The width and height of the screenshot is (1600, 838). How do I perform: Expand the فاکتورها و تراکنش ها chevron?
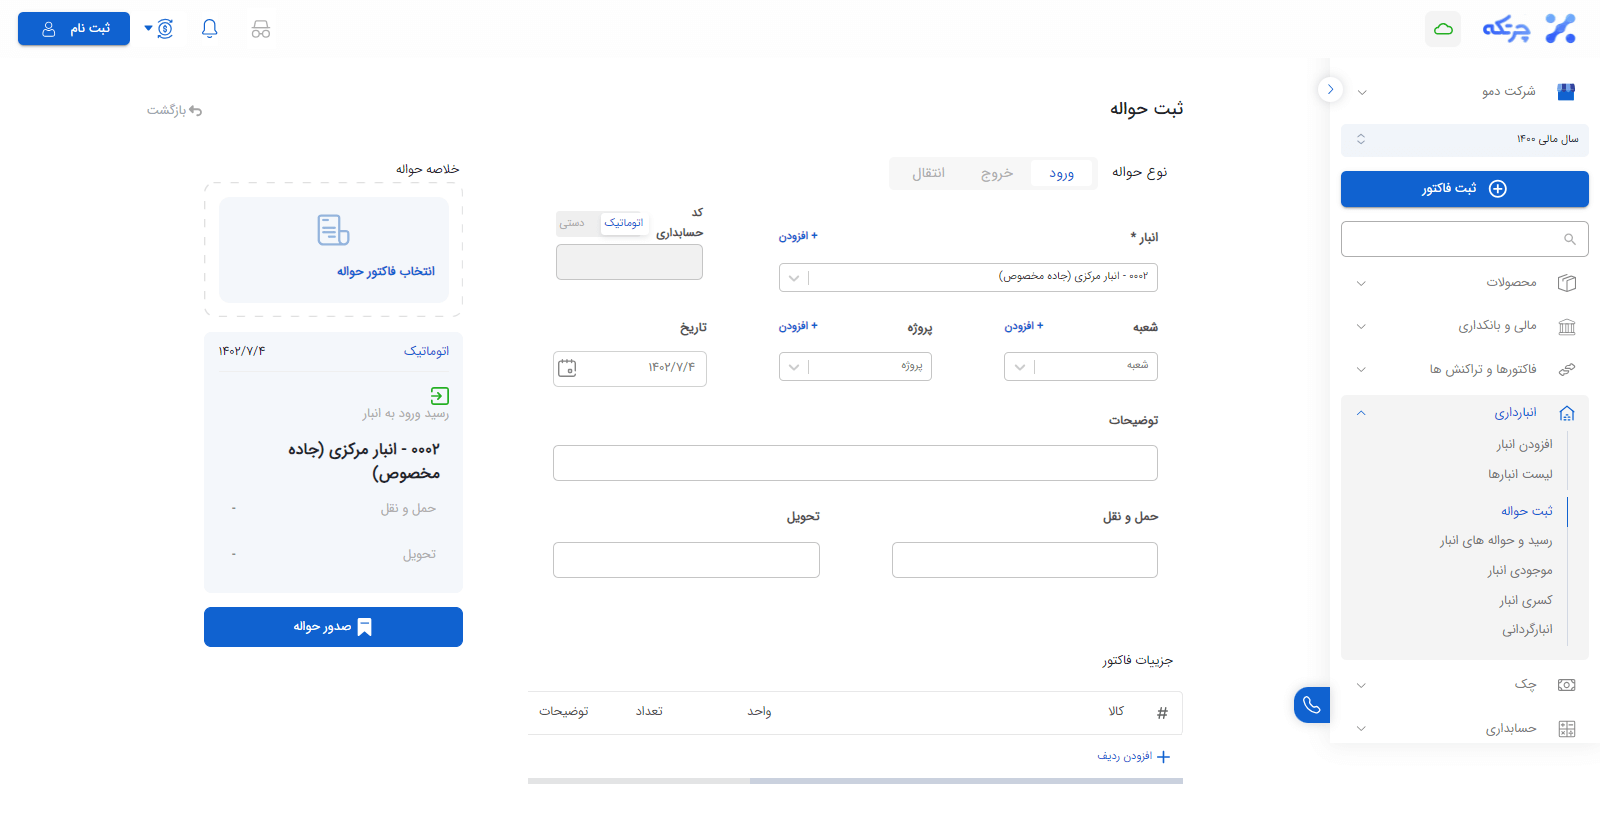[x=1361, y=369]
